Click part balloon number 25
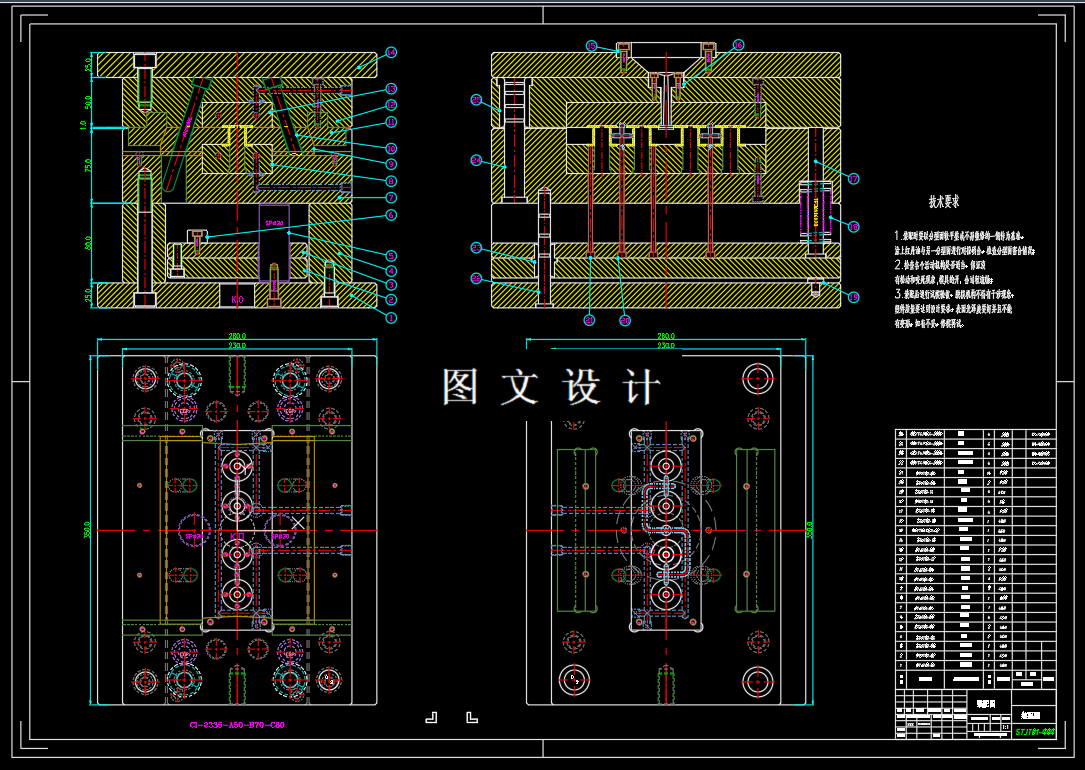Screen dimensions: 1085x770 [476, 100]
